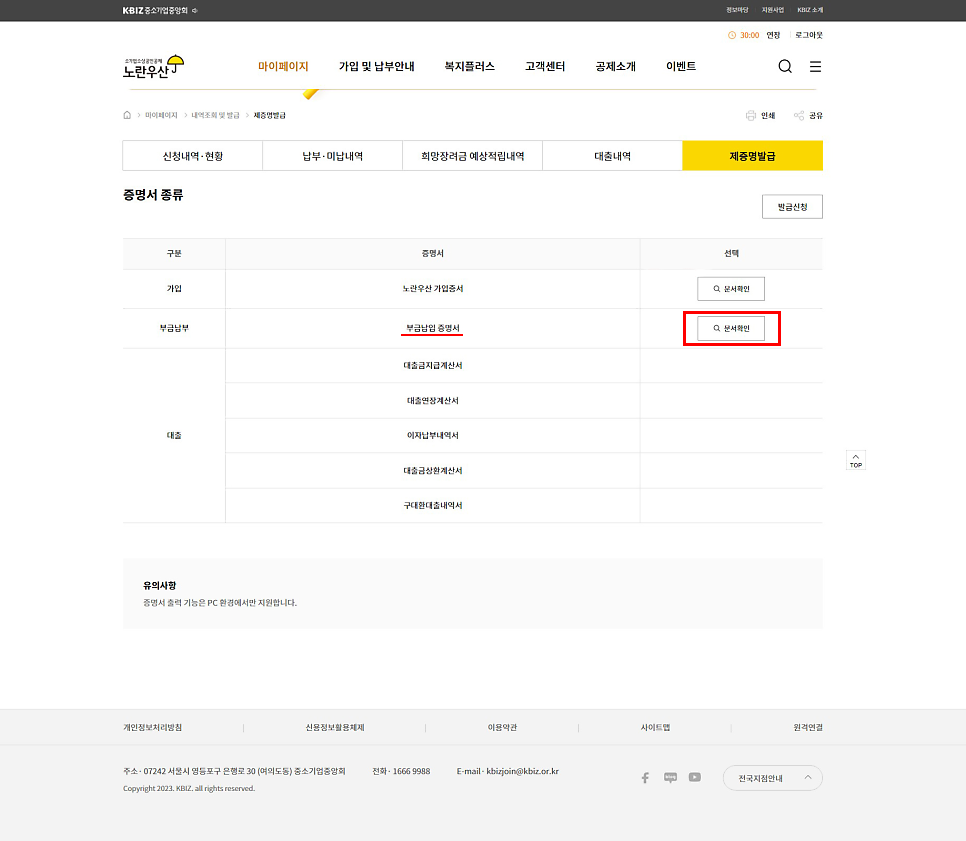Click the 로그아웃 link
Screen dimensions: 966x841
(x=809, y=35)
